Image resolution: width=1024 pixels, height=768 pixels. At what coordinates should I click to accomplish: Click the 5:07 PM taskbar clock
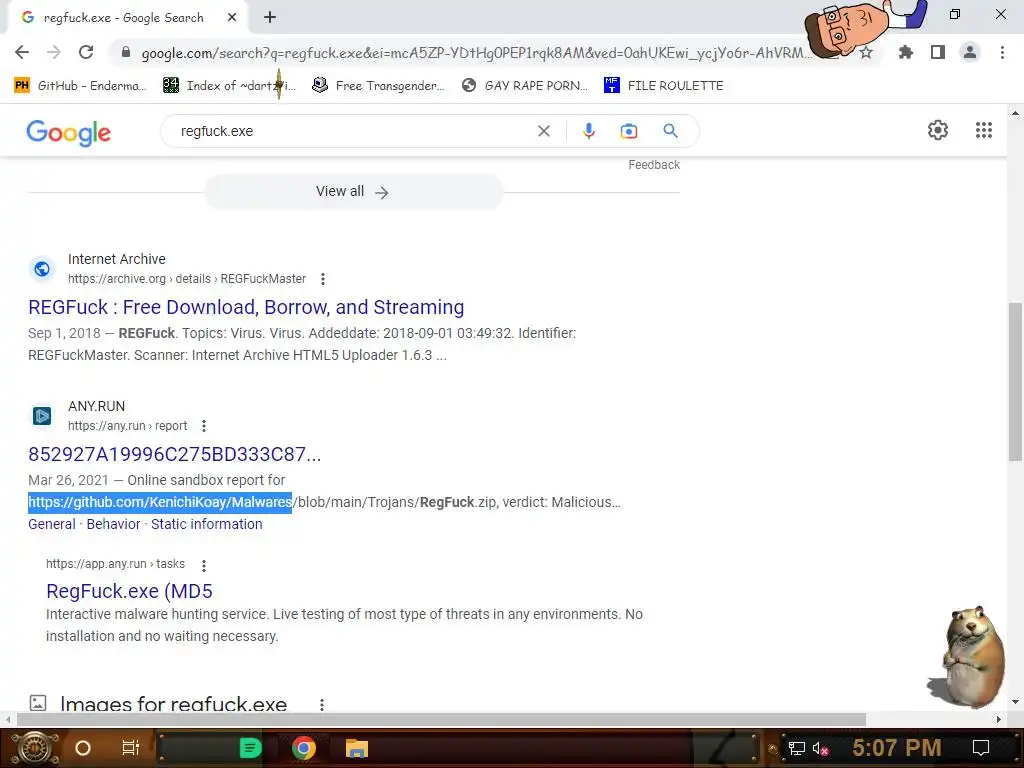pyautogui.click(x=896, y=748)
